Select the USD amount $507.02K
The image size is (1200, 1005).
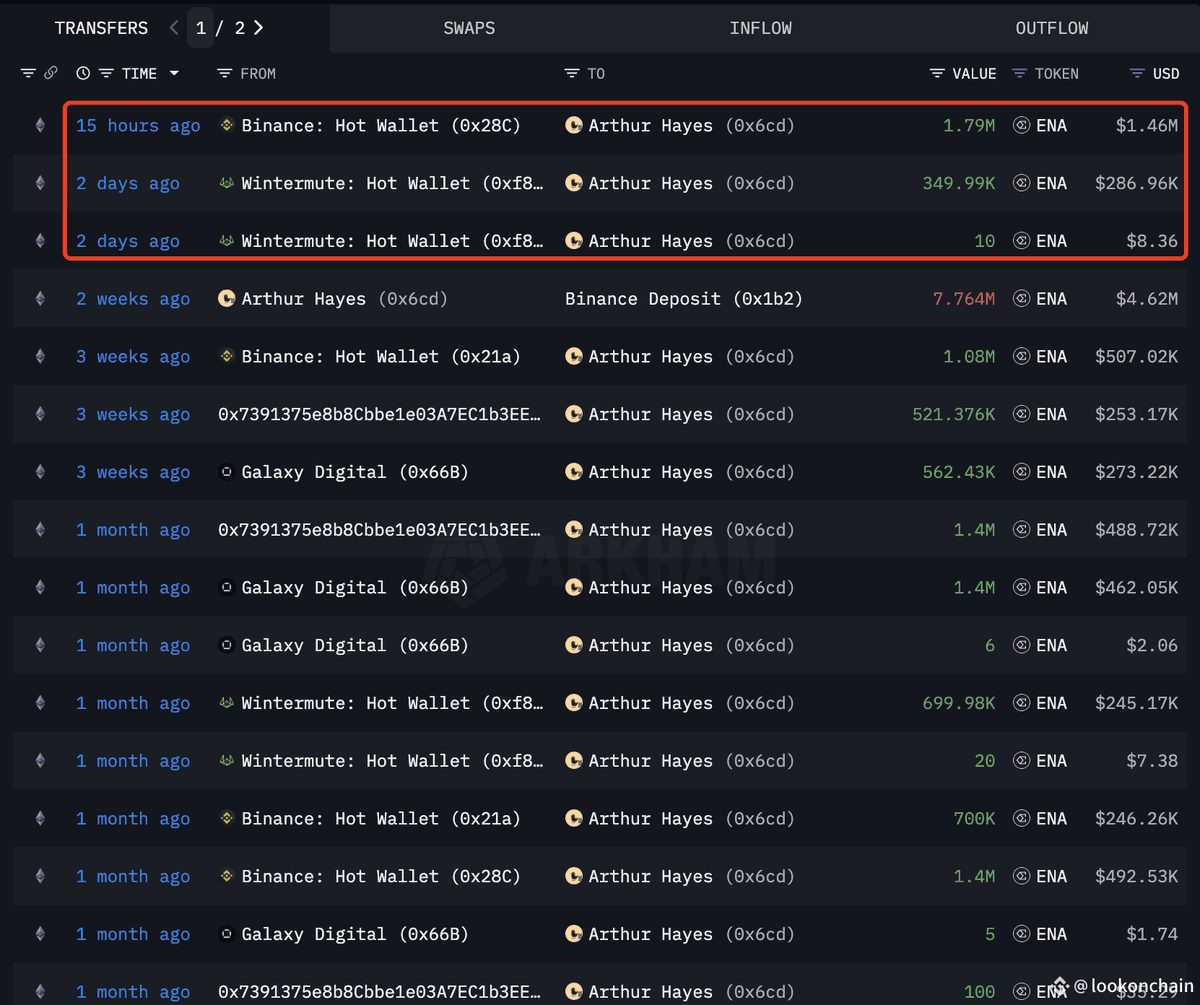point(1137,356)
